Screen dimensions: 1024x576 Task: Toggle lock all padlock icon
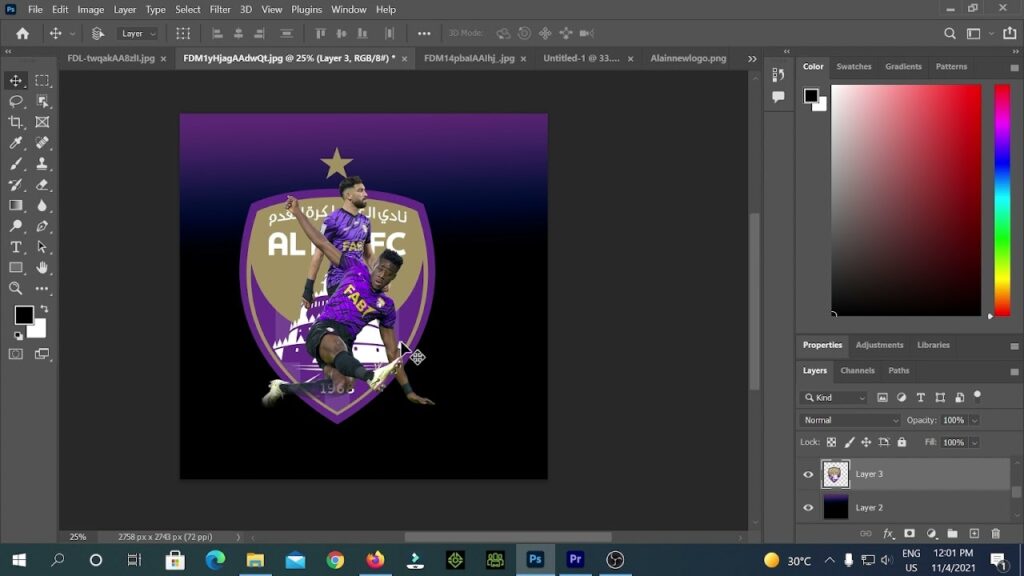coord(902,442)
